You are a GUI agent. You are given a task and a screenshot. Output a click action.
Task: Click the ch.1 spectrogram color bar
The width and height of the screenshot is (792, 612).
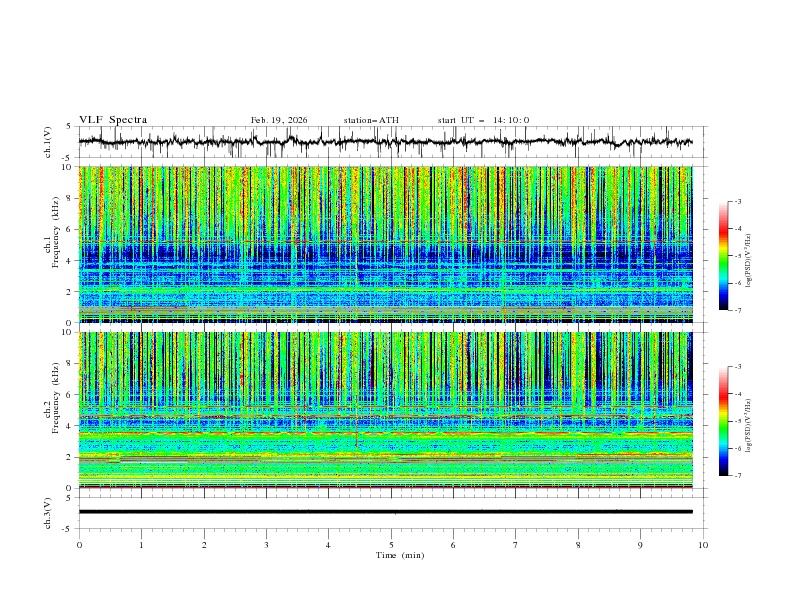click(x=723, y=256)
